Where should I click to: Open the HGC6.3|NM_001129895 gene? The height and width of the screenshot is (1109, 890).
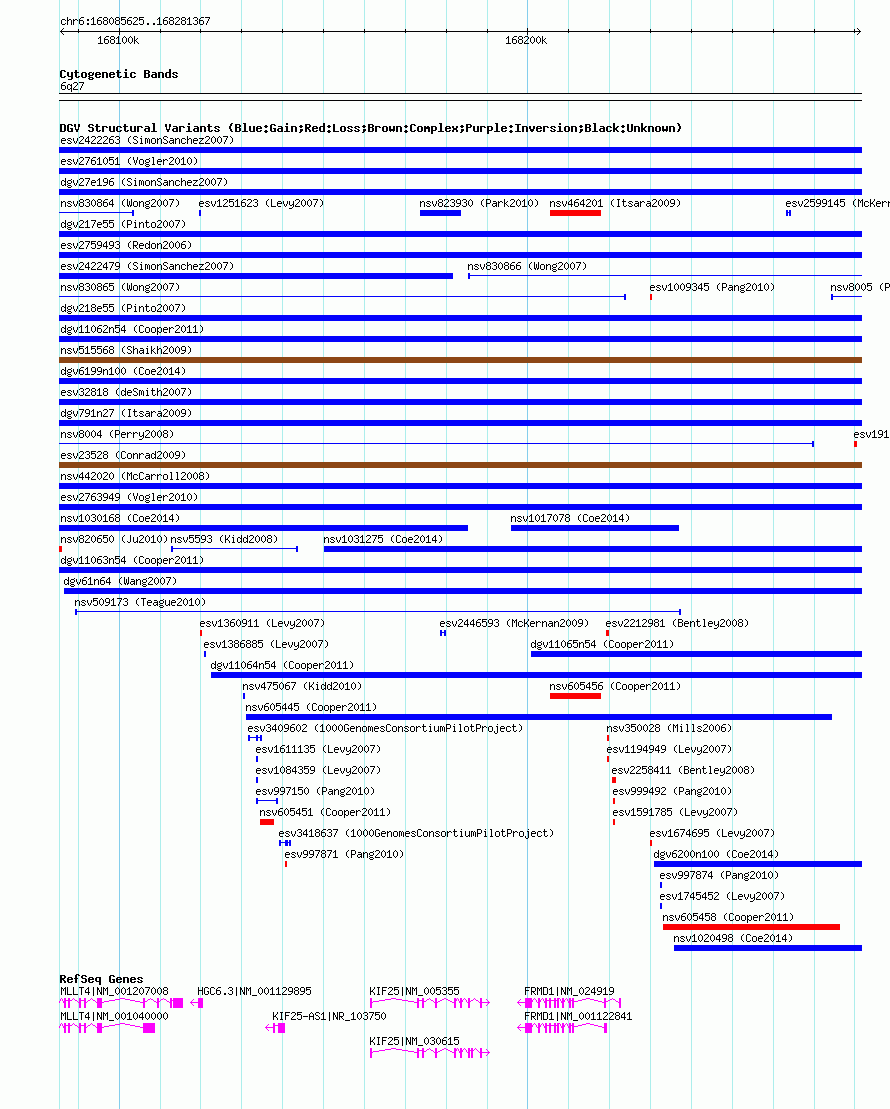click(254, 992)
